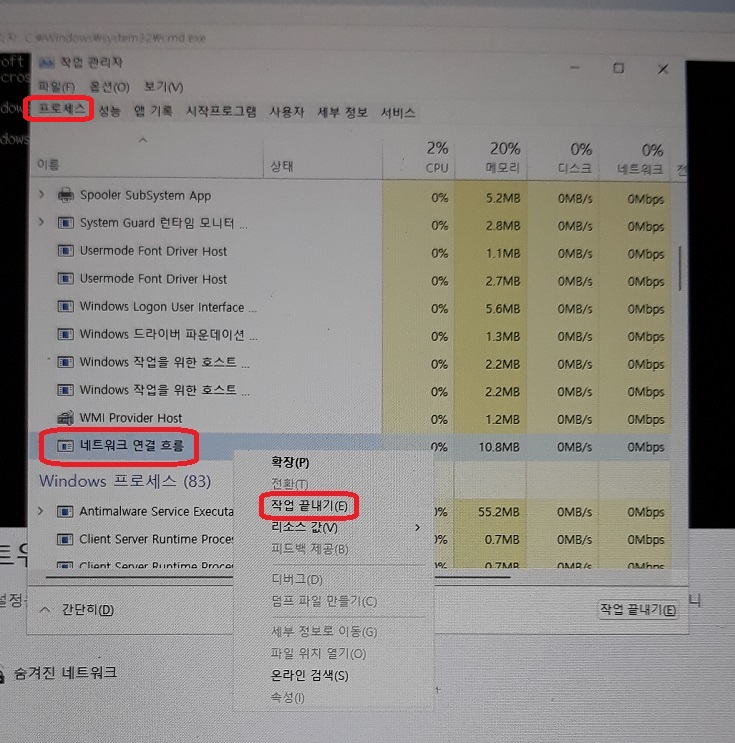The height and width of the screenshot is (743, 735).
Task: Click the 5.2MB memory value of Spooler
Action: pos(503,198)
